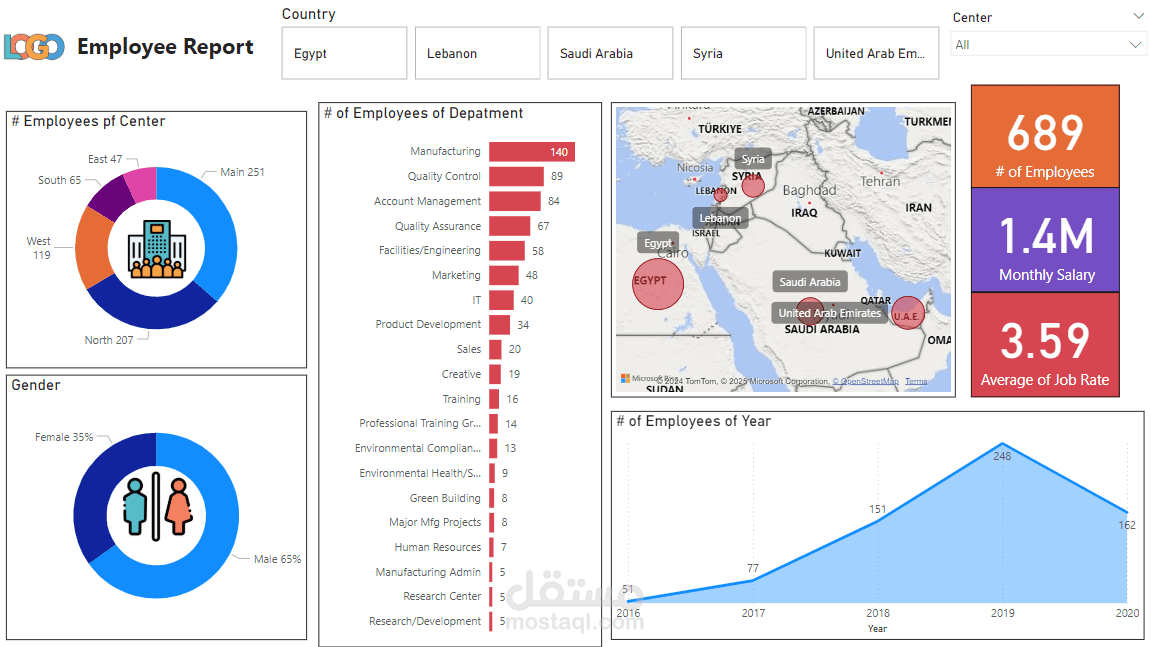The image size is (1151, 647).
Task: Click the Manufacturing bar with 140
Action: pos(532,152)
